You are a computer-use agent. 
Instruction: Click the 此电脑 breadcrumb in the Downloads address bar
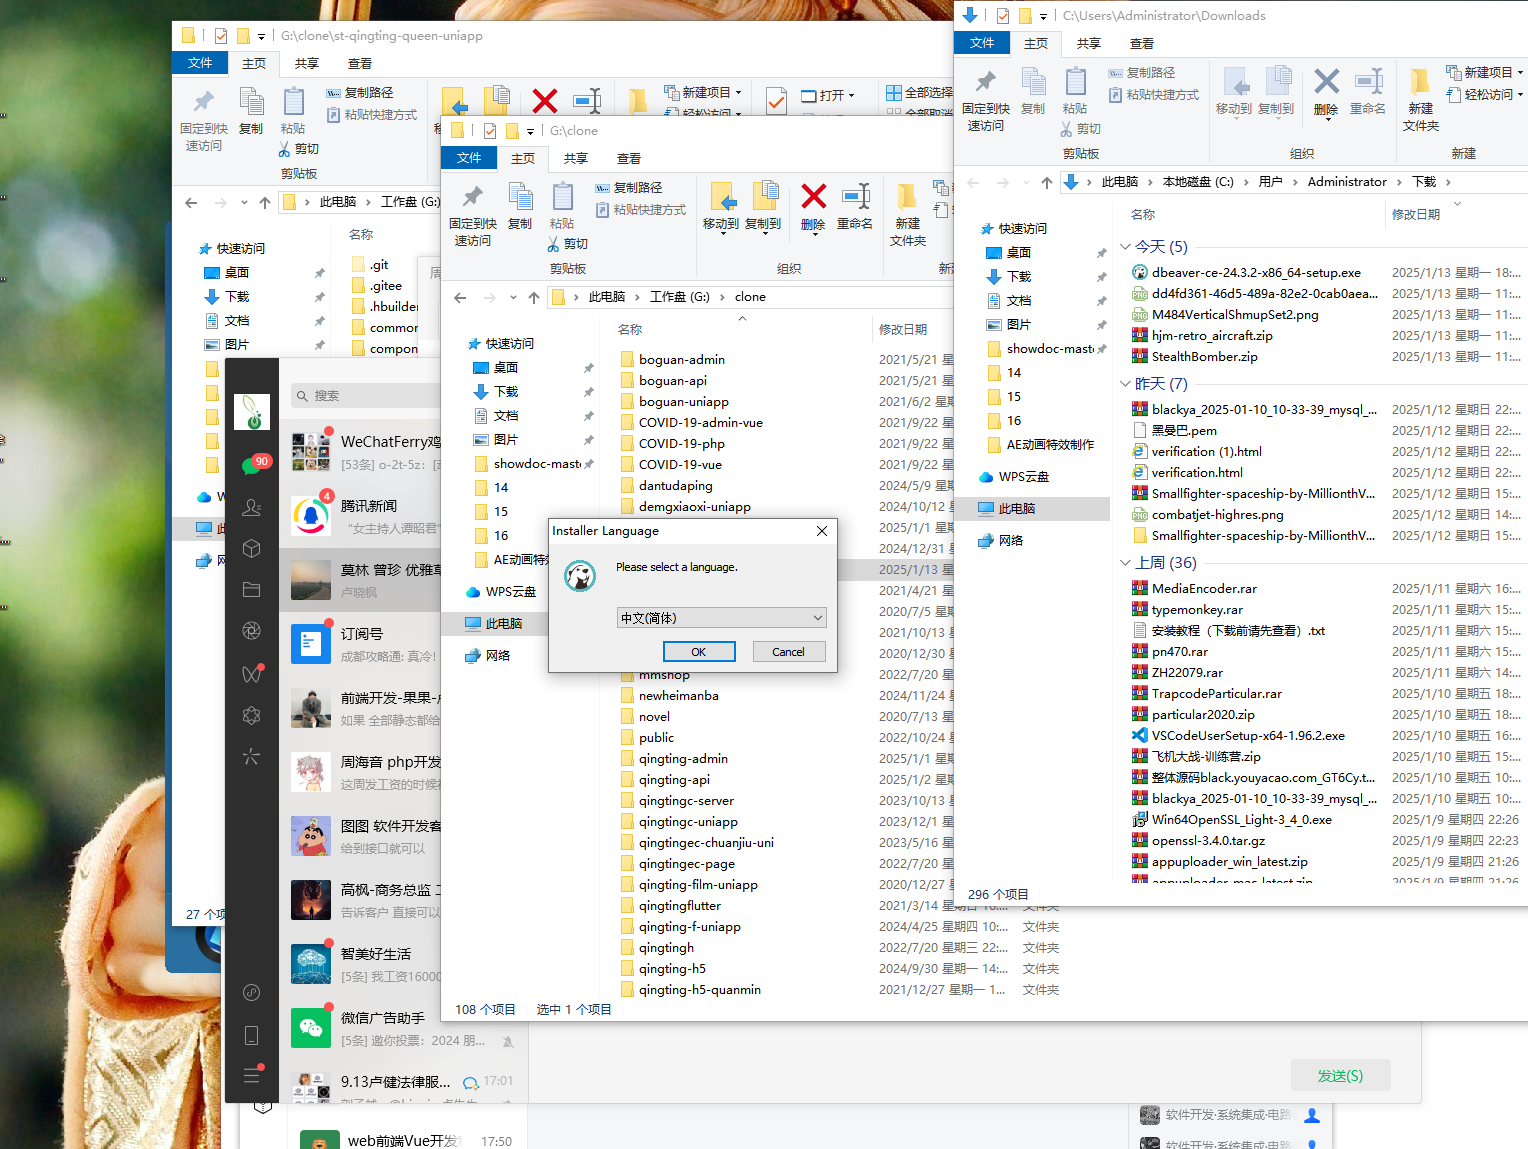pyautogui.click(x=1120, y=182)
